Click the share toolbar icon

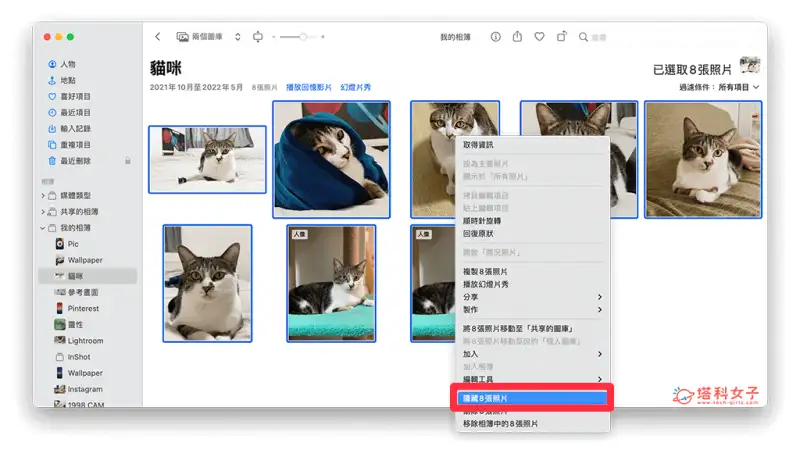pos(517,37)
